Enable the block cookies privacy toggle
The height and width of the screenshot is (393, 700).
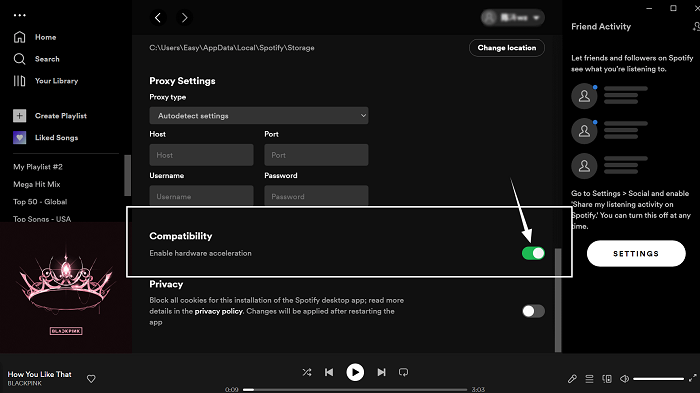pos(533,311)
